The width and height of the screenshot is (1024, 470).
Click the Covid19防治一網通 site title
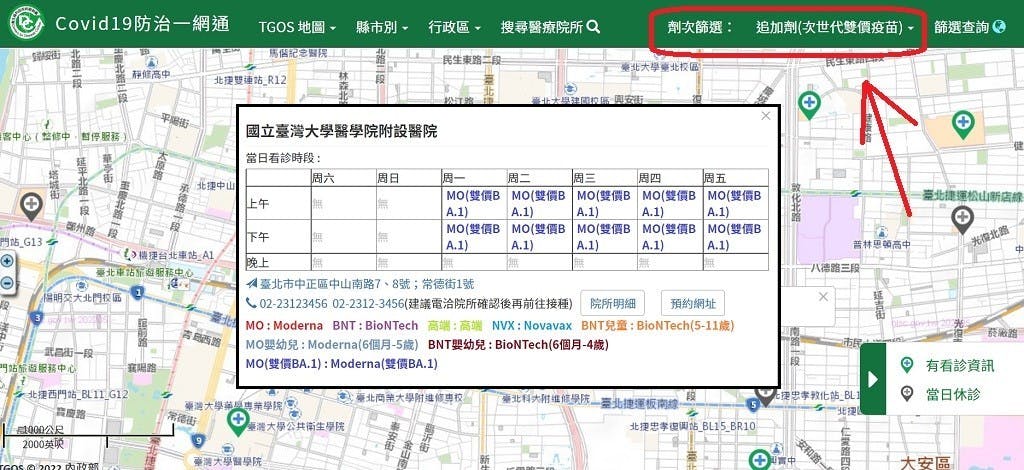142,24
